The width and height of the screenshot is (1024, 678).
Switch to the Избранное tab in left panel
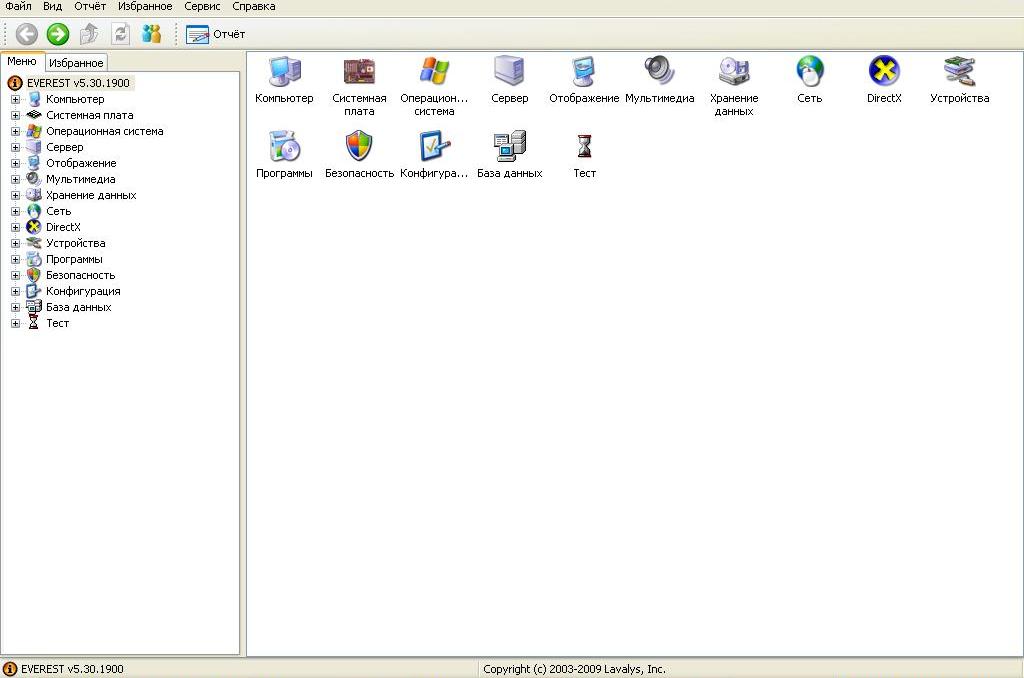pyautogui.click(x=76, y=63)
